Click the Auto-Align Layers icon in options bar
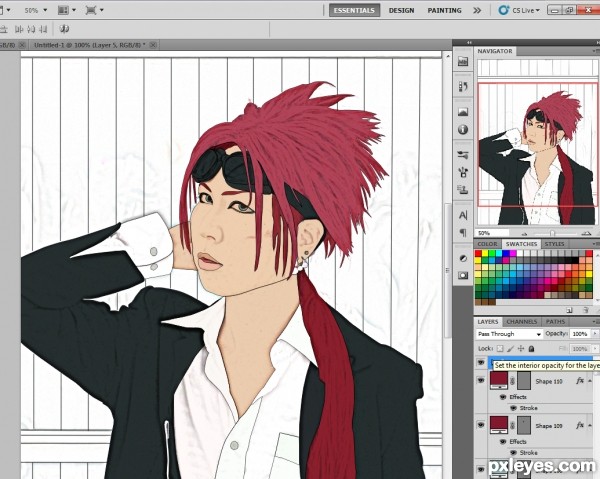 coord(65,29)
